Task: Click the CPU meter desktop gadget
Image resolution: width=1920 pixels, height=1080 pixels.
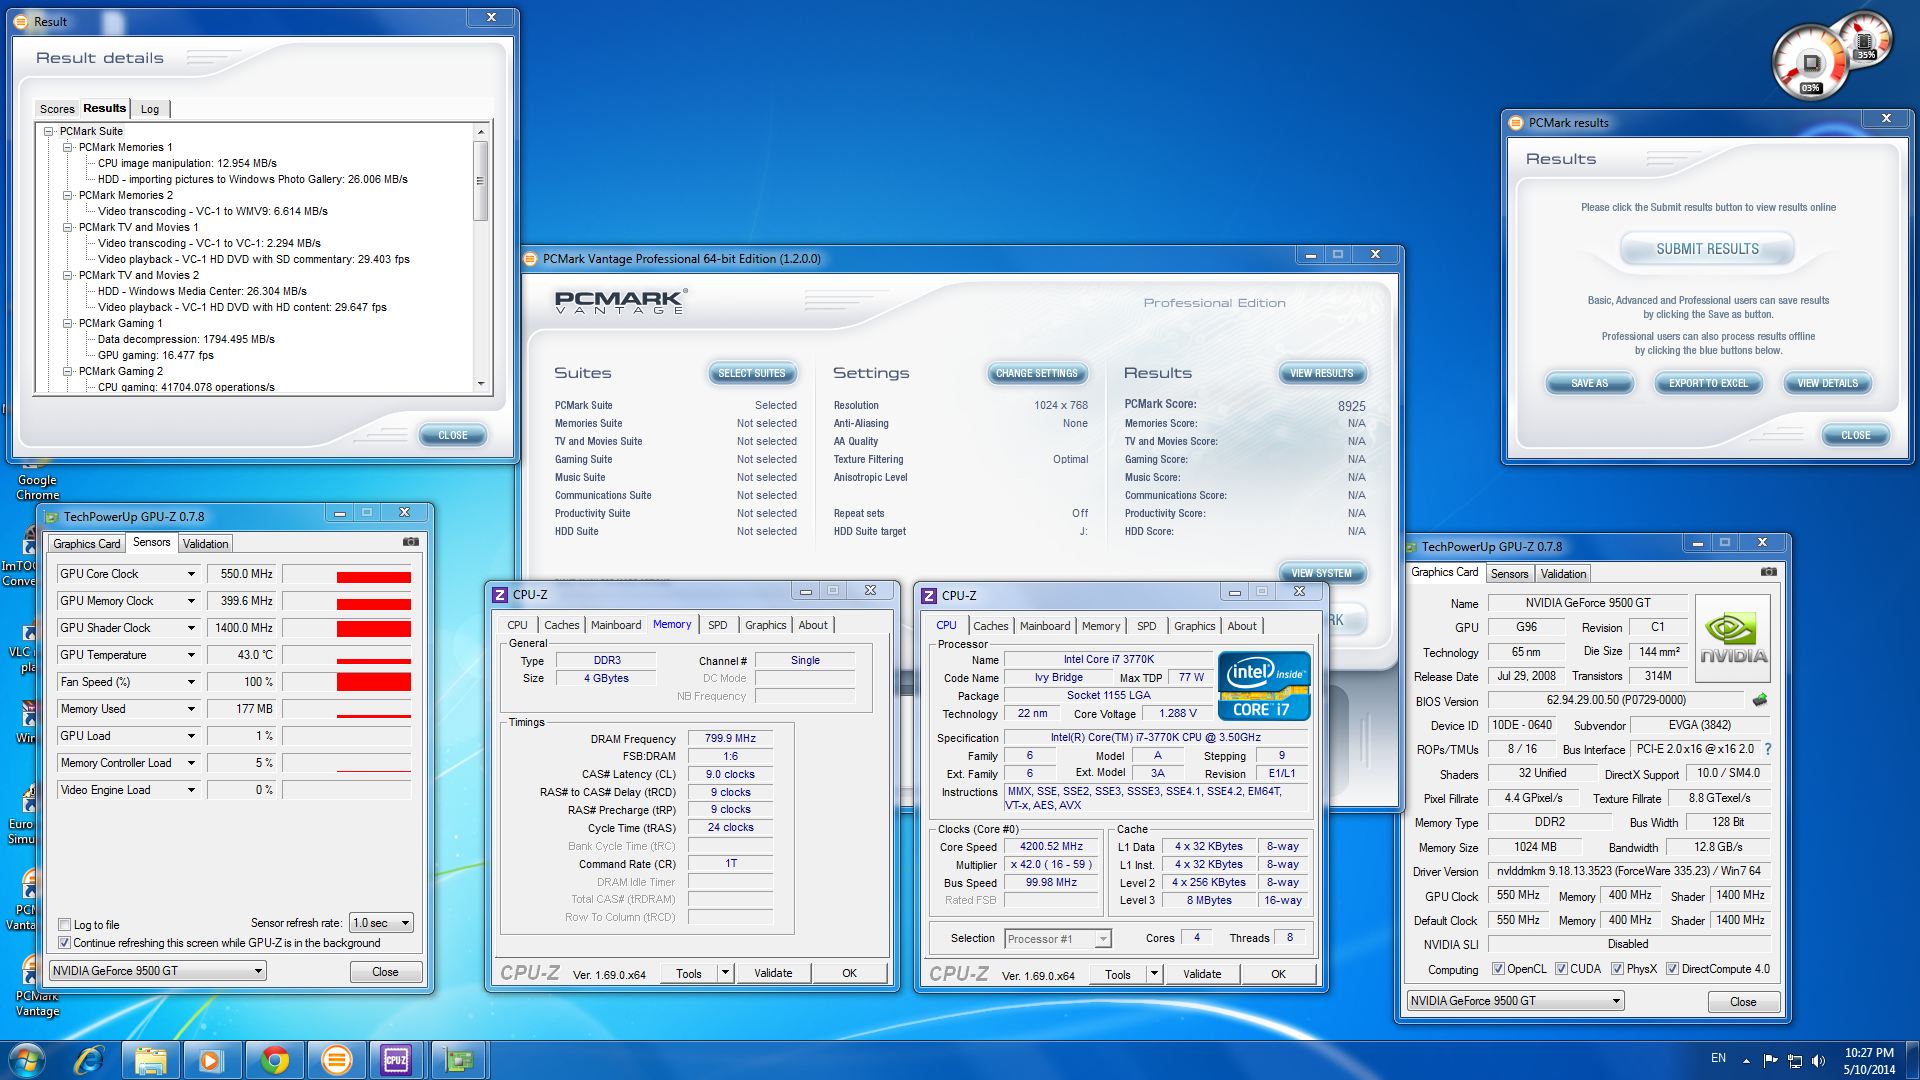Action: pos(1811,63)
